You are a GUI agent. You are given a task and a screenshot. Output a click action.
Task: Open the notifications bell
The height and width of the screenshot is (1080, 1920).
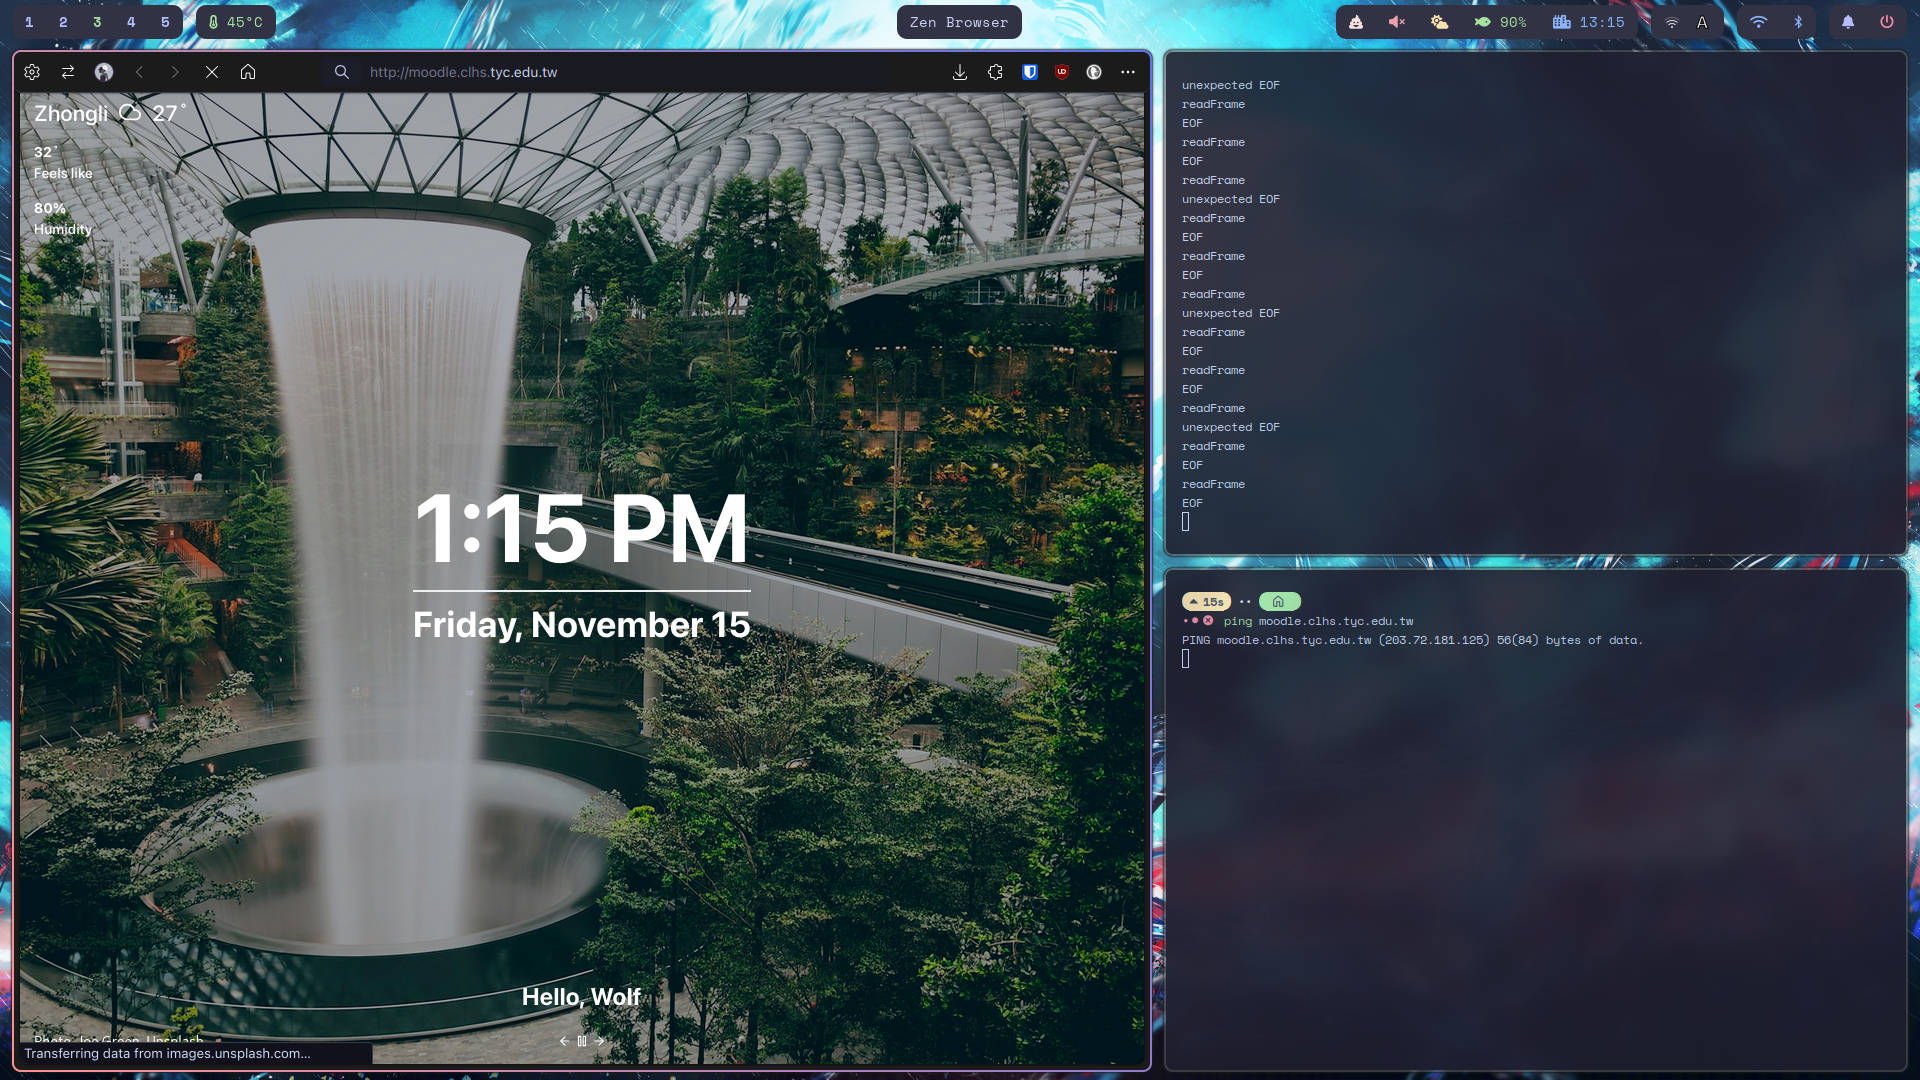[1848, 22]
